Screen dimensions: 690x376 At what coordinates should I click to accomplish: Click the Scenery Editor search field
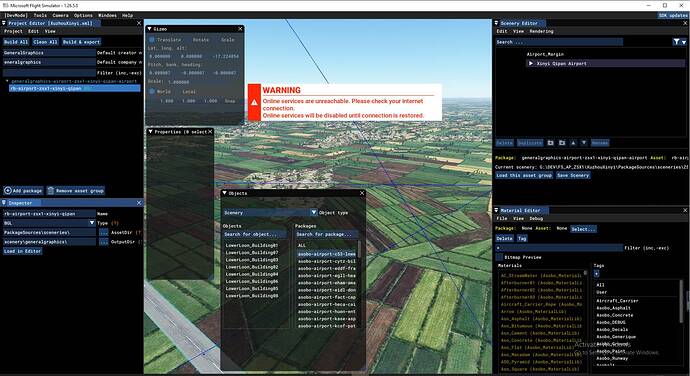click(559, 42)
